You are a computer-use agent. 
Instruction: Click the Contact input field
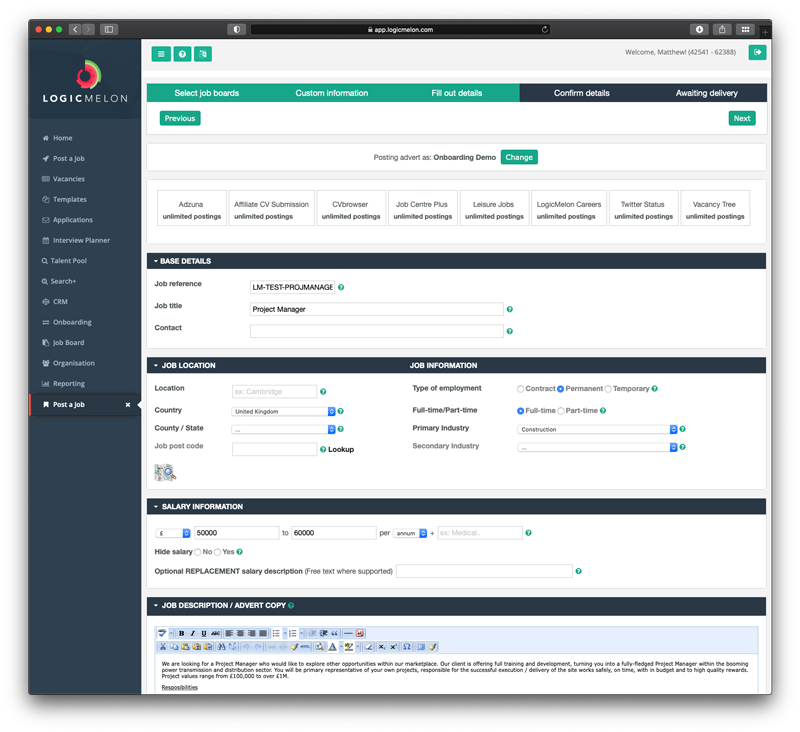tap(377, 331)
